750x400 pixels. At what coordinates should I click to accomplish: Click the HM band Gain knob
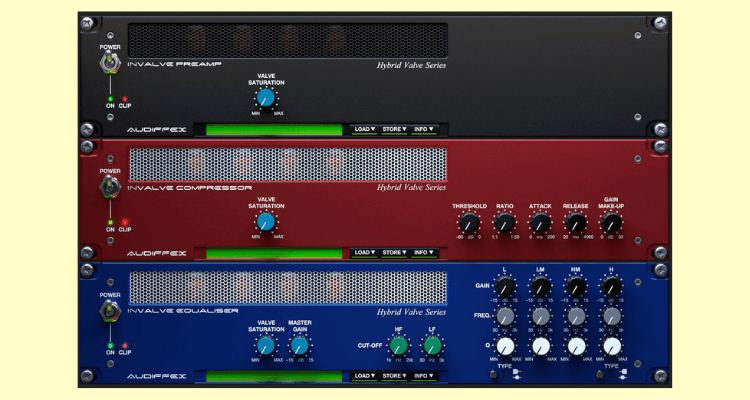pyautogui.click(x=576, y=287)
